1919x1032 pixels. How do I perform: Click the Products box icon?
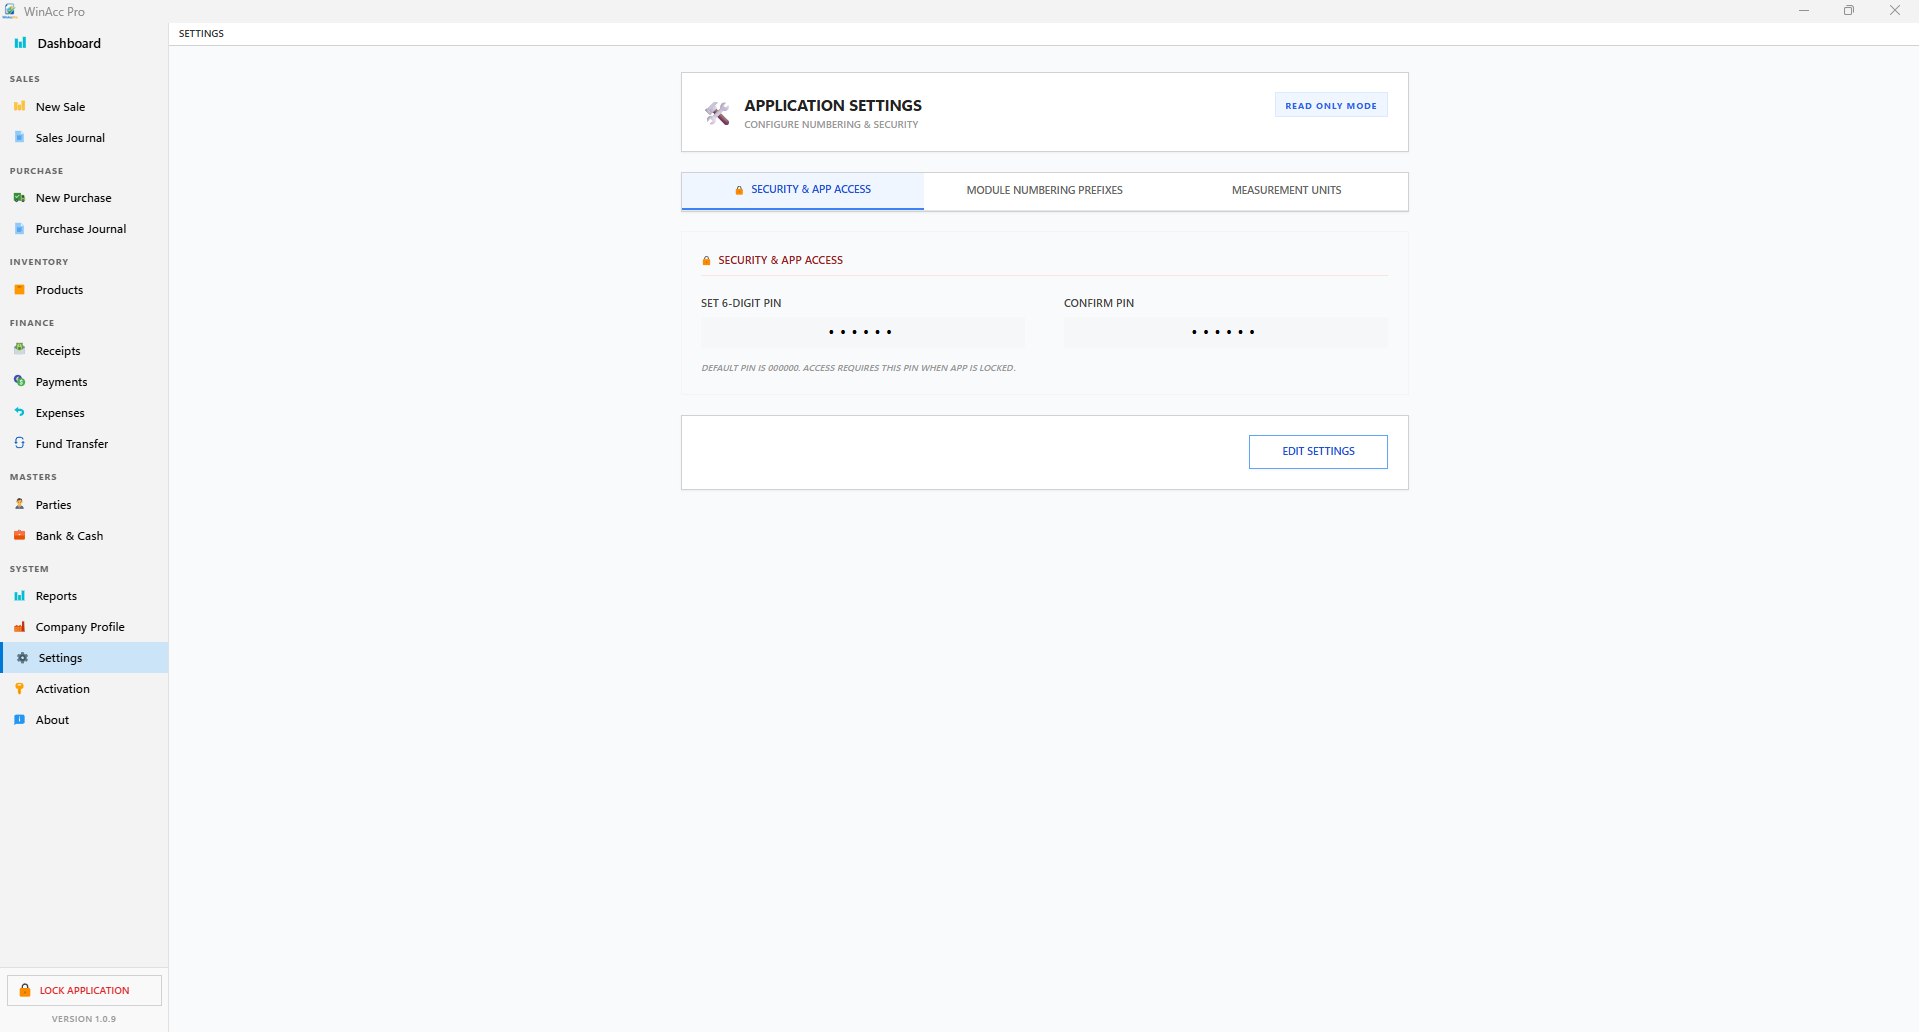pyautogui.click(x=19, y=289)
